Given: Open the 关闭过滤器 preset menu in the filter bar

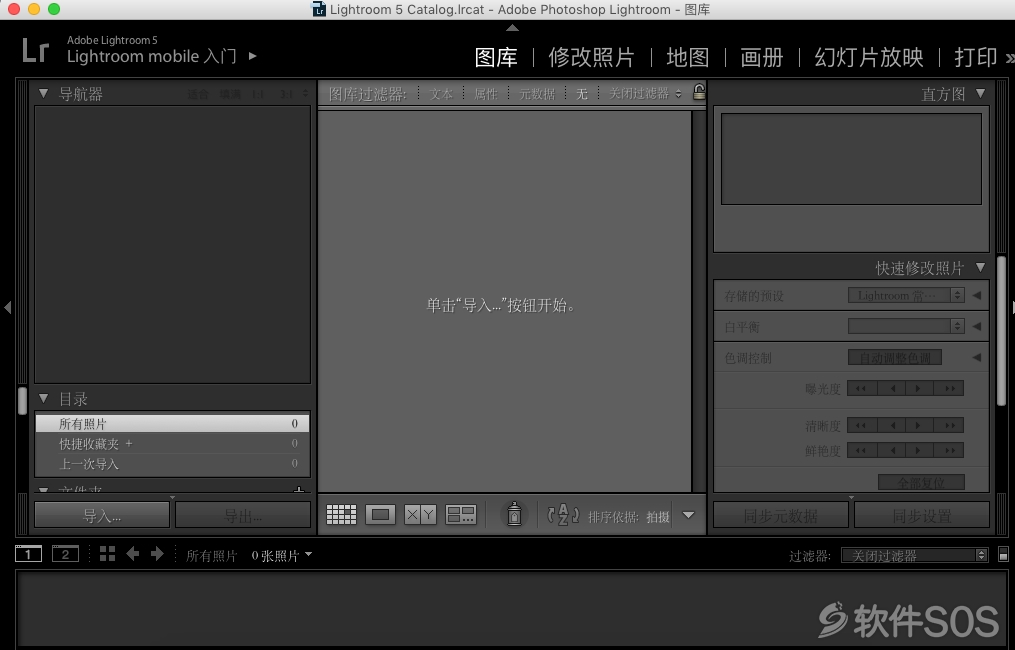Looking at the screenshot, I should [645, 94].
